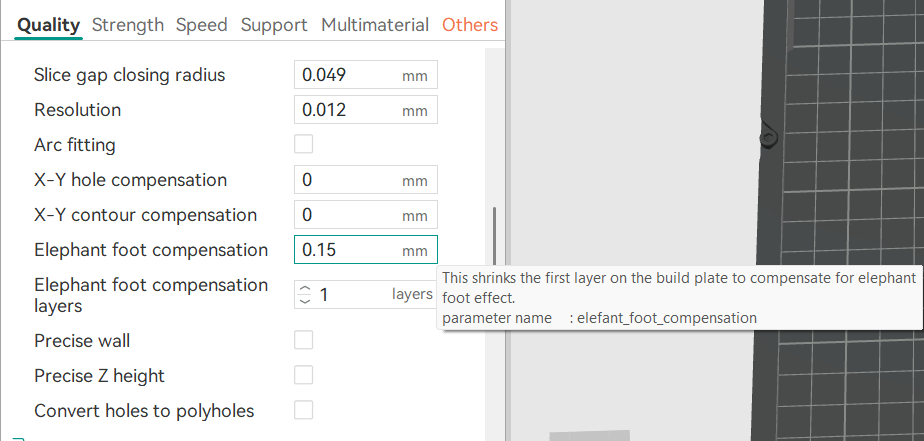Screen dimensions: 924x441
Task: Select the Support tab
Action: click(x=274, y=25)
